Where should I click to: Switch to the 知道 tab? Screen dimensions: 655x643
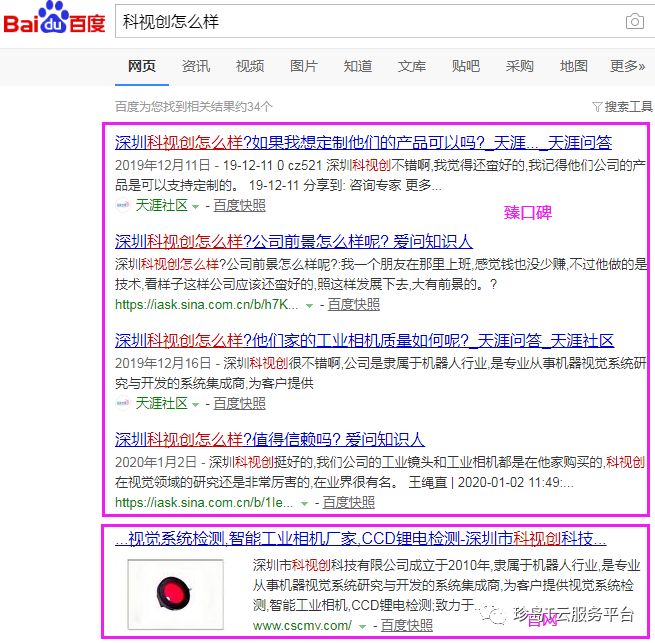tap(358, 66)
